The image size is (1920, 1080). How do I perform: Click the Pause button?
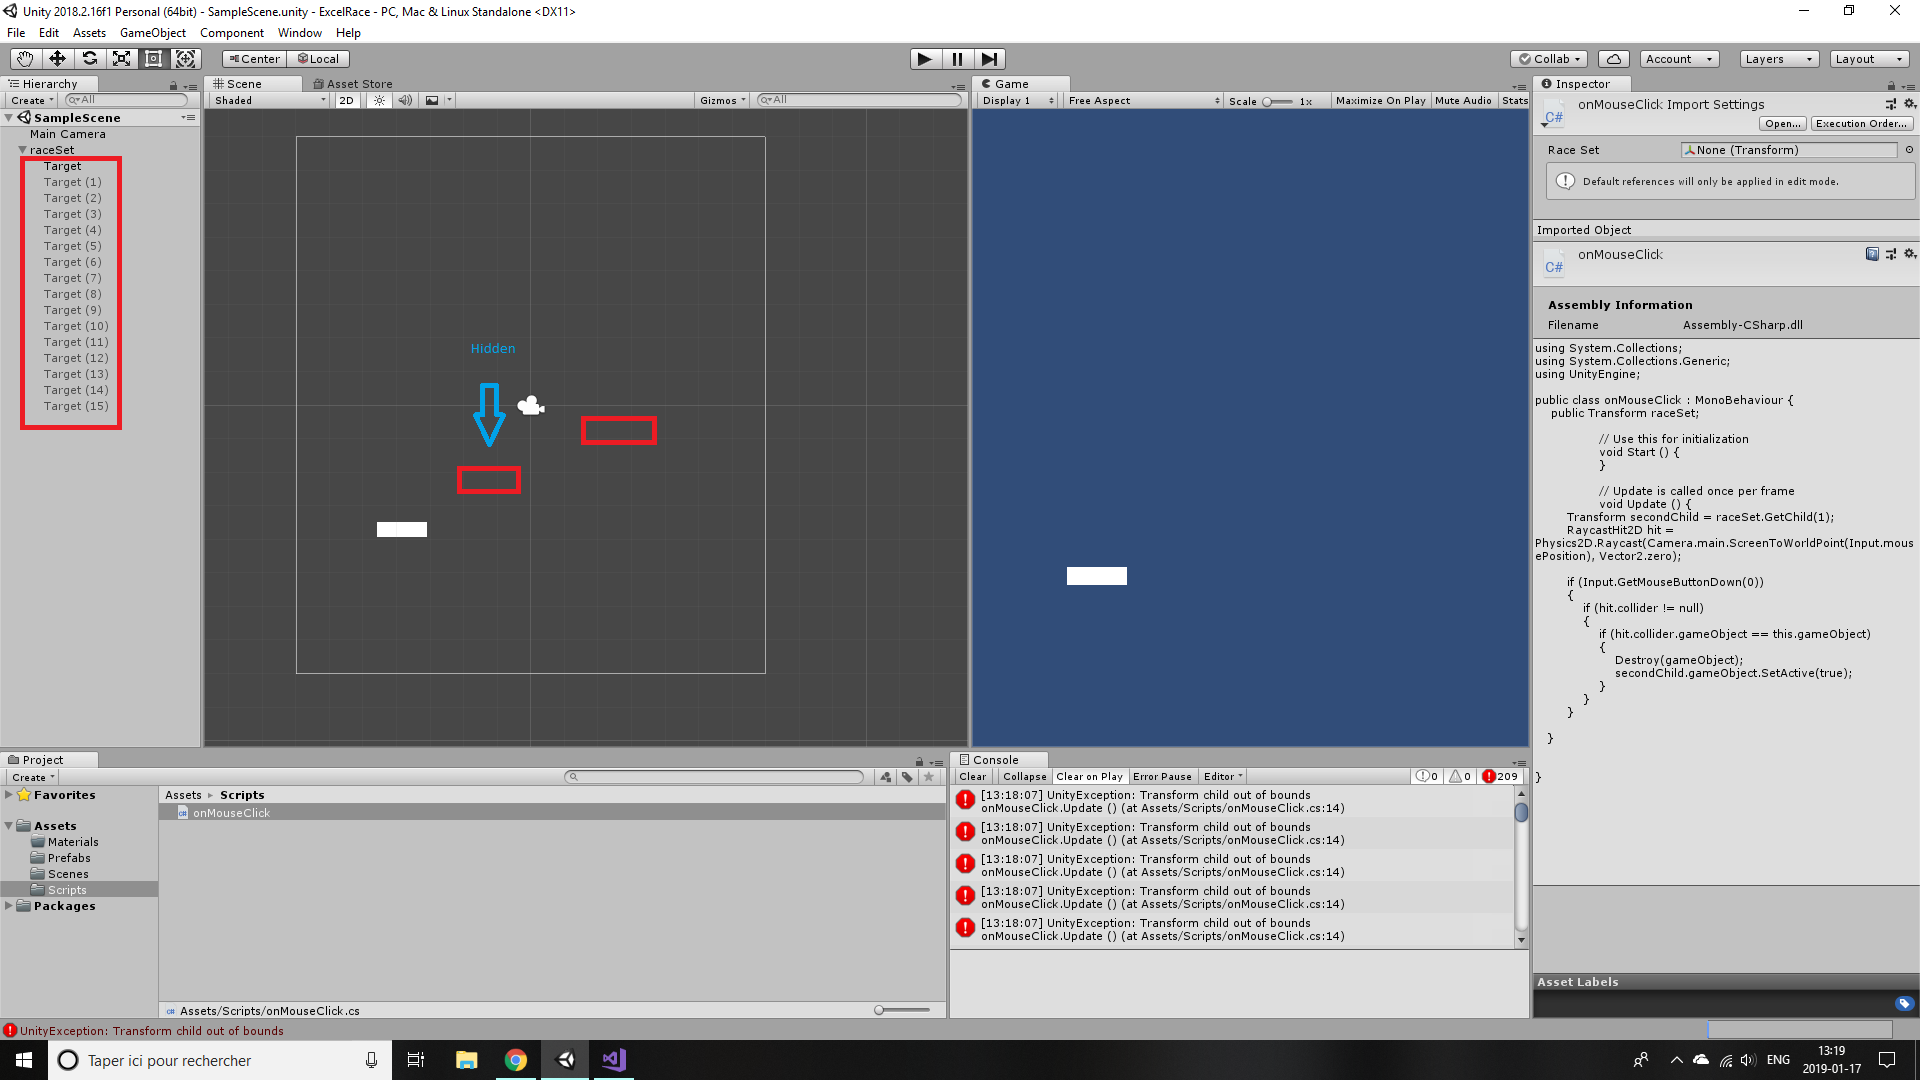click(x=957, y=59)
